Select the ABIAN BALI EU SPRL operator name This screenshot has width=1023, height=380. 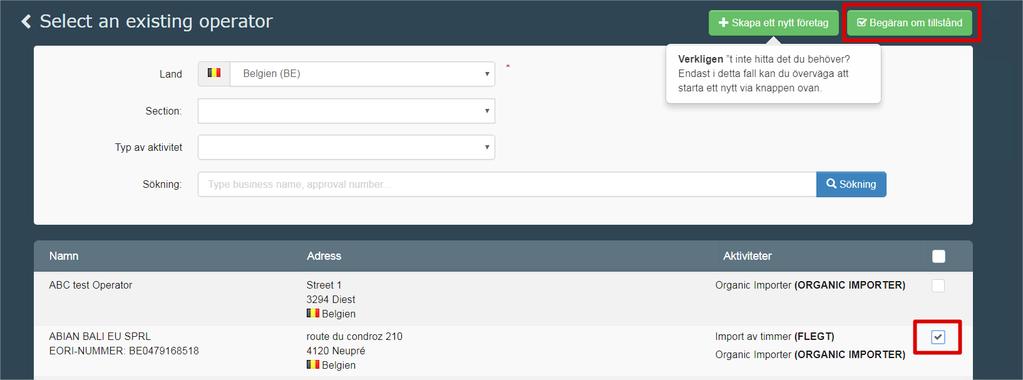(x=100, y=337)
